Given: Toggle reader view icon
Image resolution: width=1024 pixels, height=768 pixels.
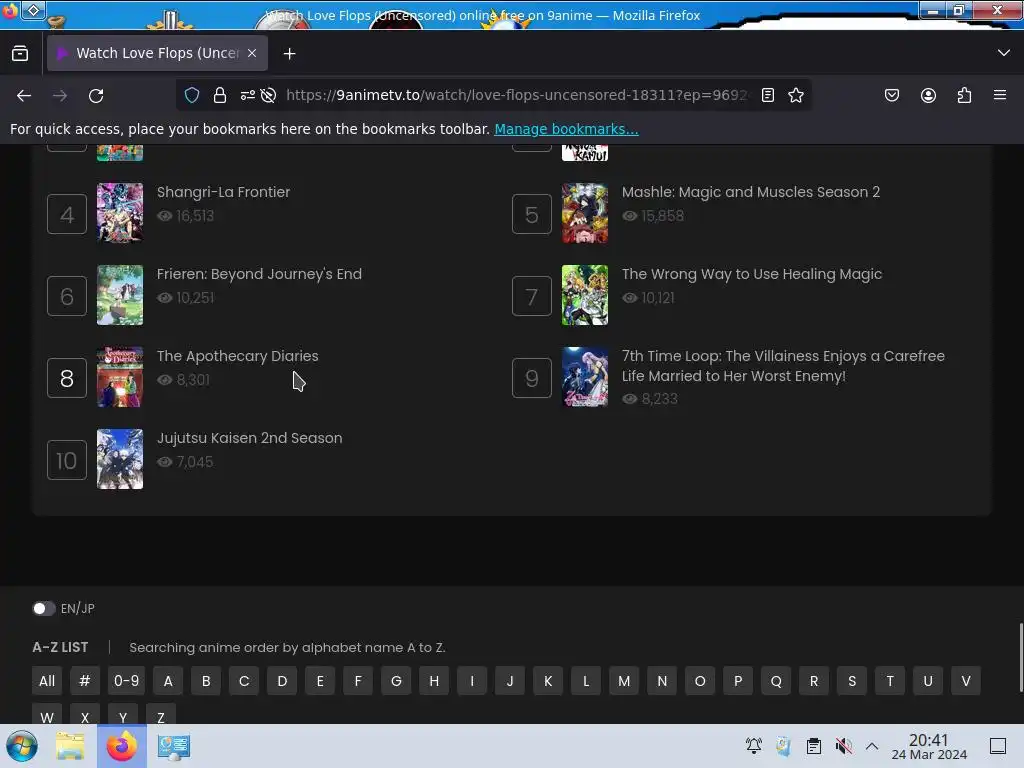Looking at the screenshot, I should coord(768,95).
